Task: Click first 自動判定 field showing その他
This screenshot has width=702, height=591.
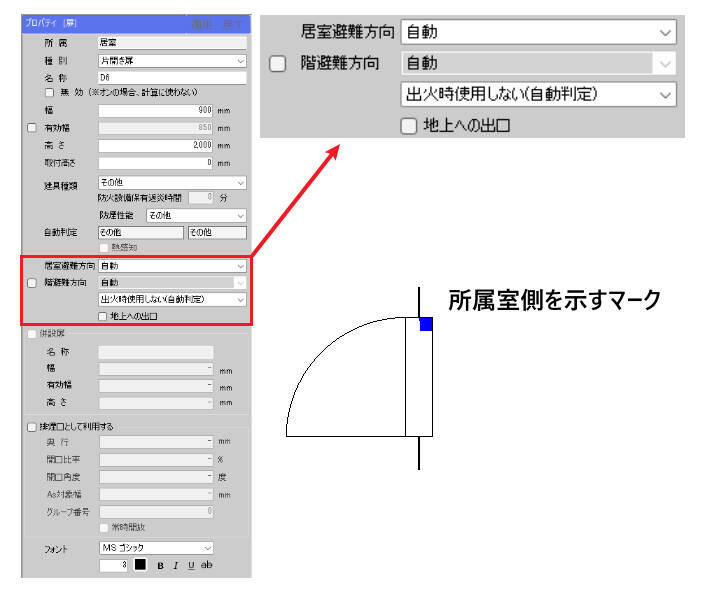Action: (141, 233)
